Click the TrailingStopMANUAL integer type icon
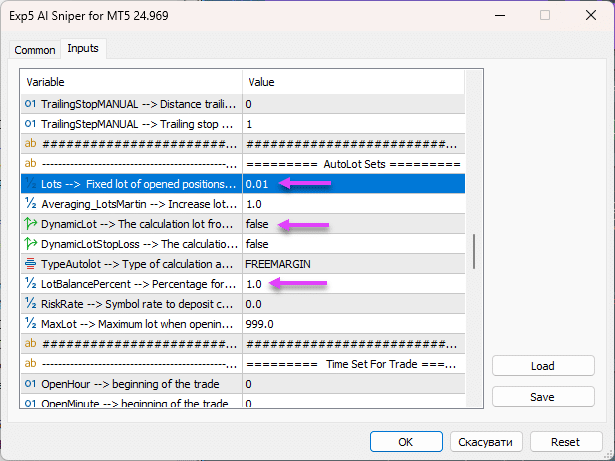 click(x=30, y=104)
